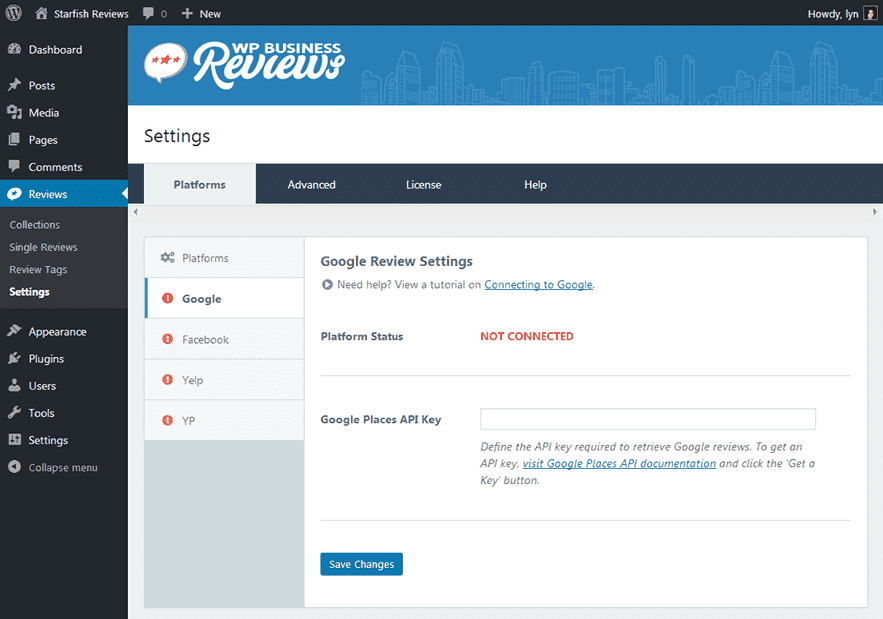Image resolution: width=883 pixels, height=619 pixels.
Task: Click the right scroll arrow under the tabs
Action: pyautogui.click(x=875, y=212)
